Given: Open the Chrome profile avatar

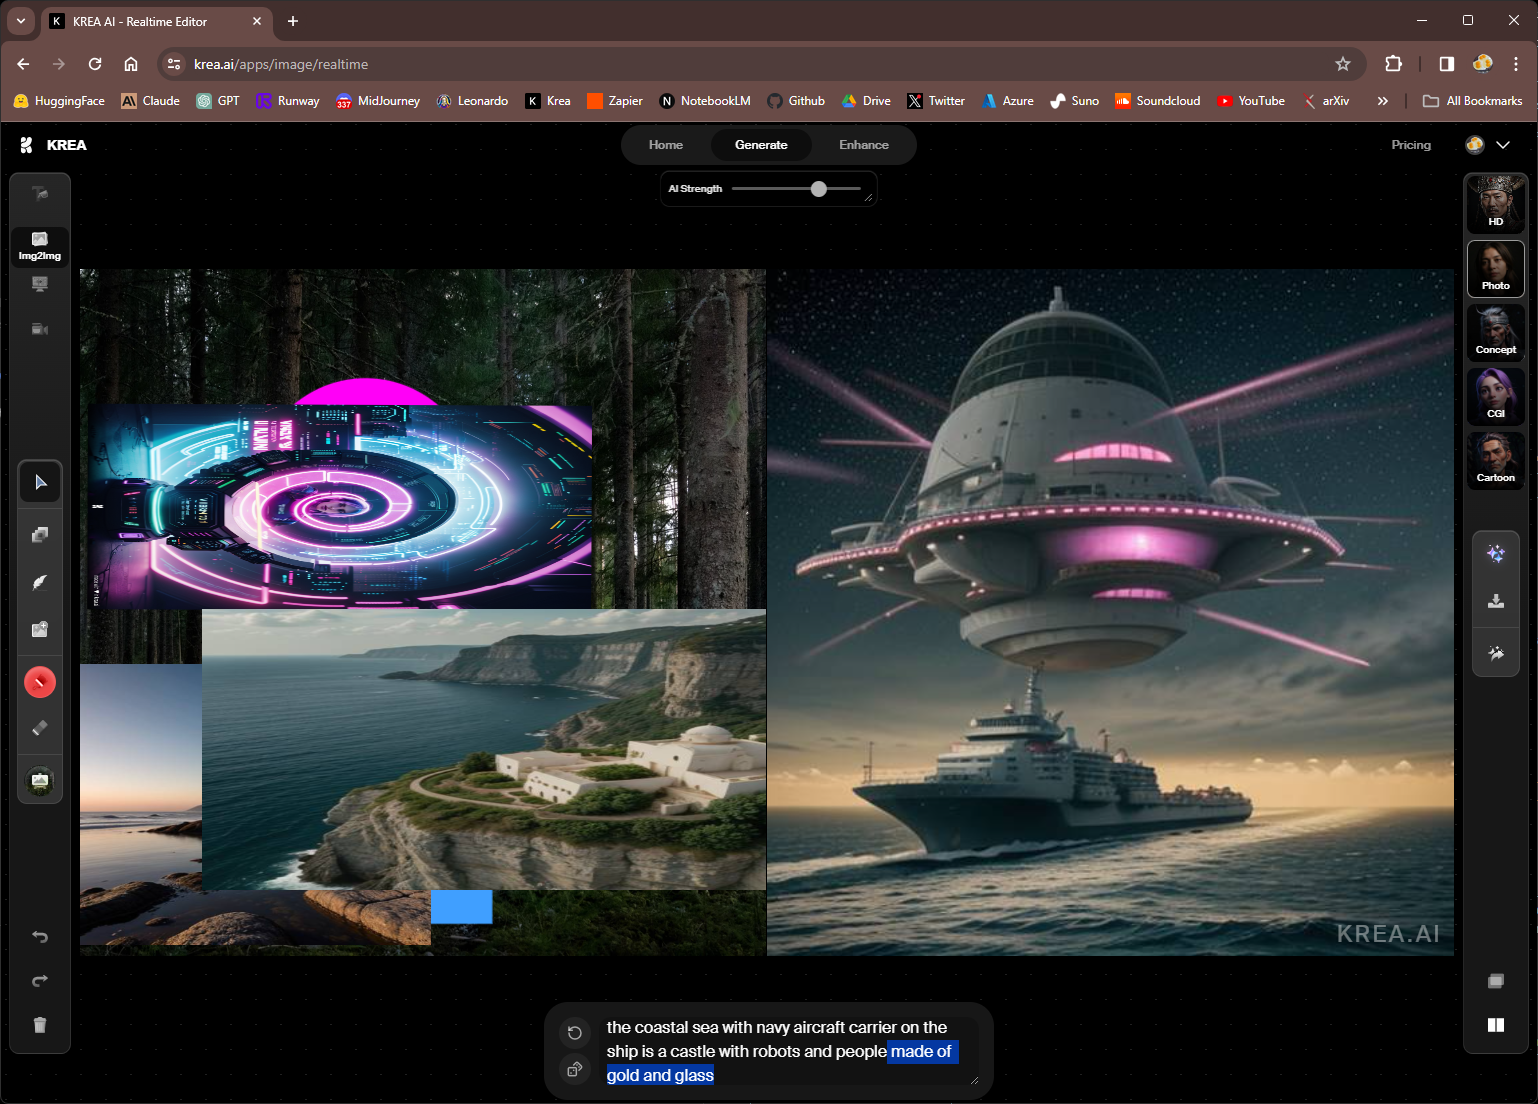Looking at the screenshot, I should (1483, 64).
